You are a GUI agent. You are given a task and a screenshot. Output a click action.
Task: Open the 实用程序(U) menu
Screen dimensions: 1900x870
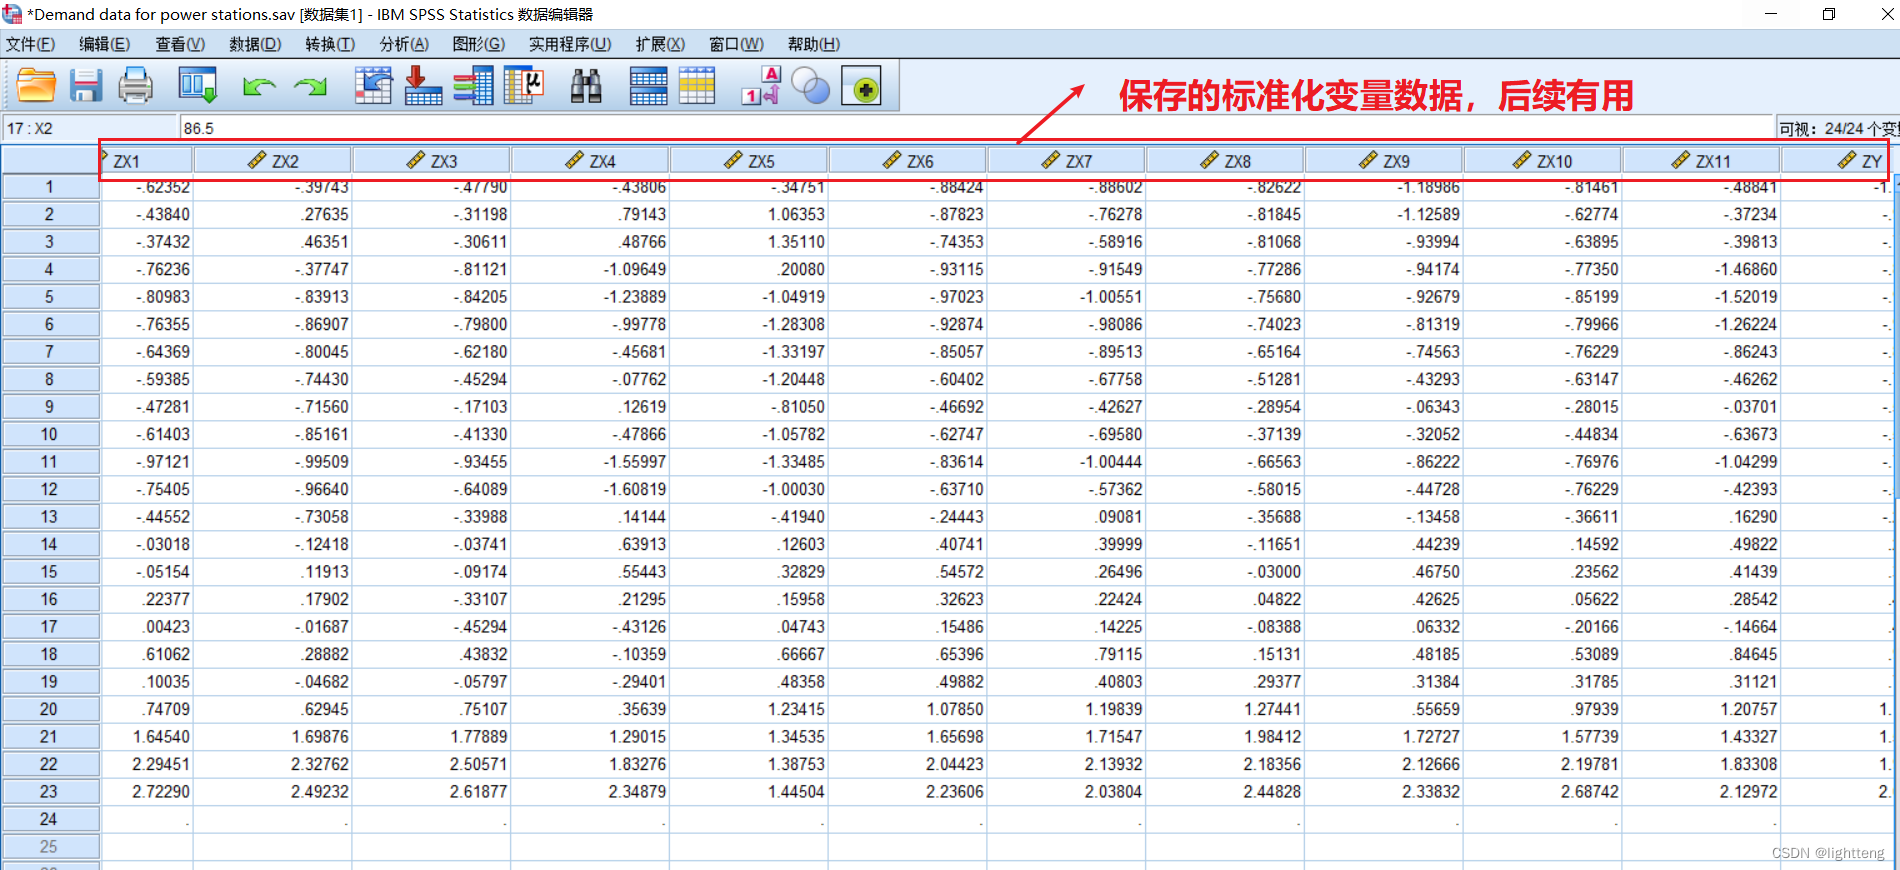pos(570,44)
